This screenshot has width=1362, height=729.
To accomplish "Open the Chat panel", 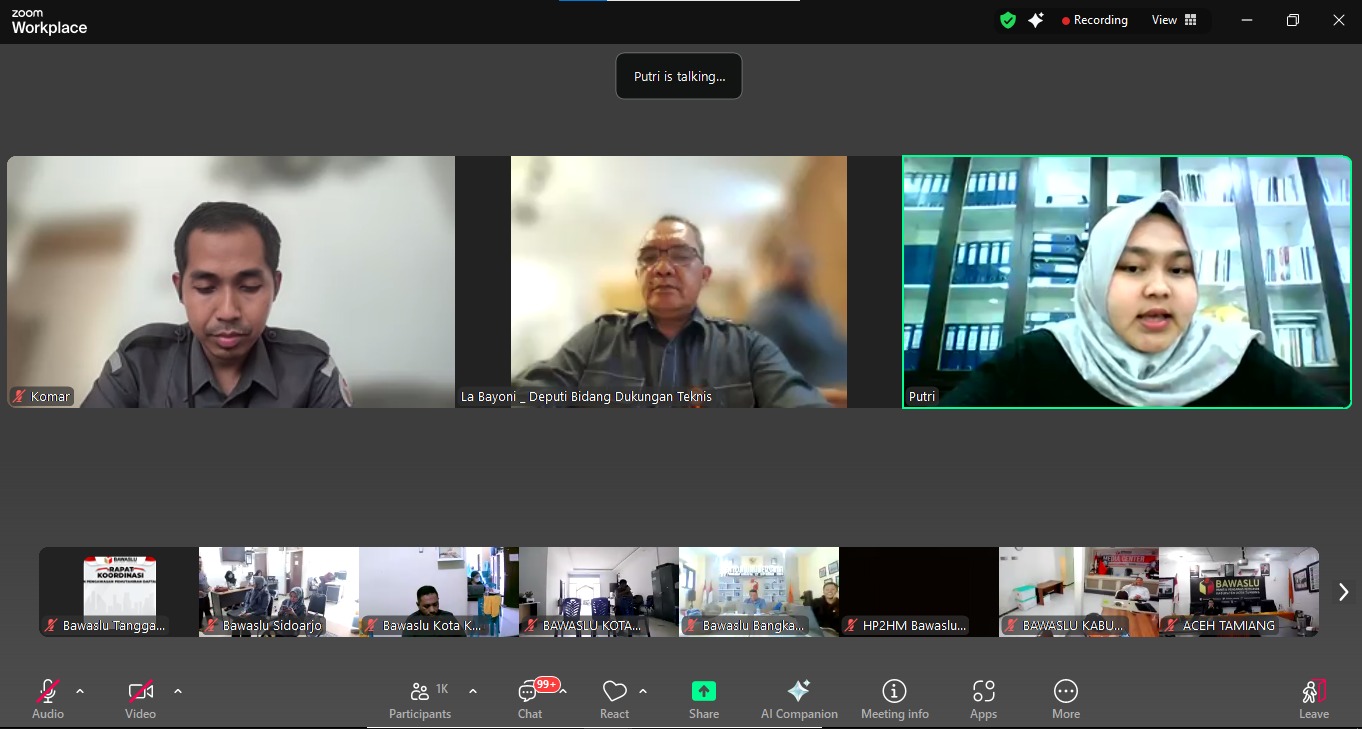I will [x=530, y=699].
